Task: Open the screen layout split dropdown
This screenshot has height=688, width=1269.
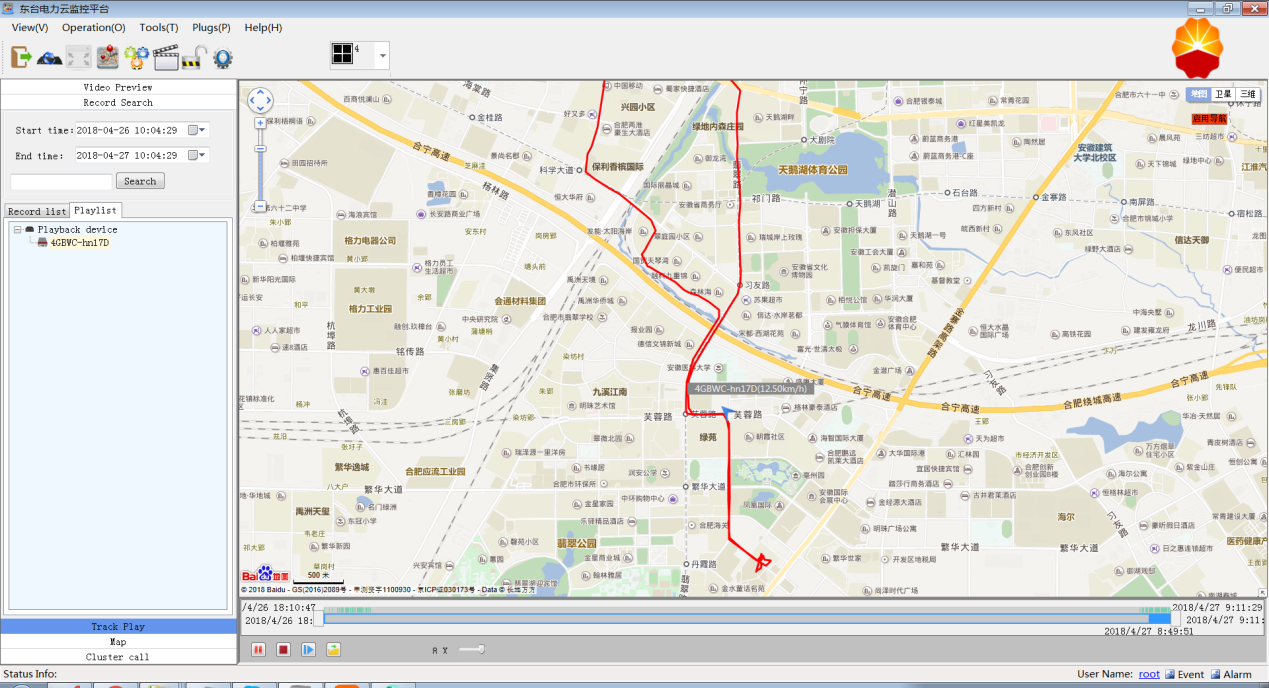Action: pos(382,57)
